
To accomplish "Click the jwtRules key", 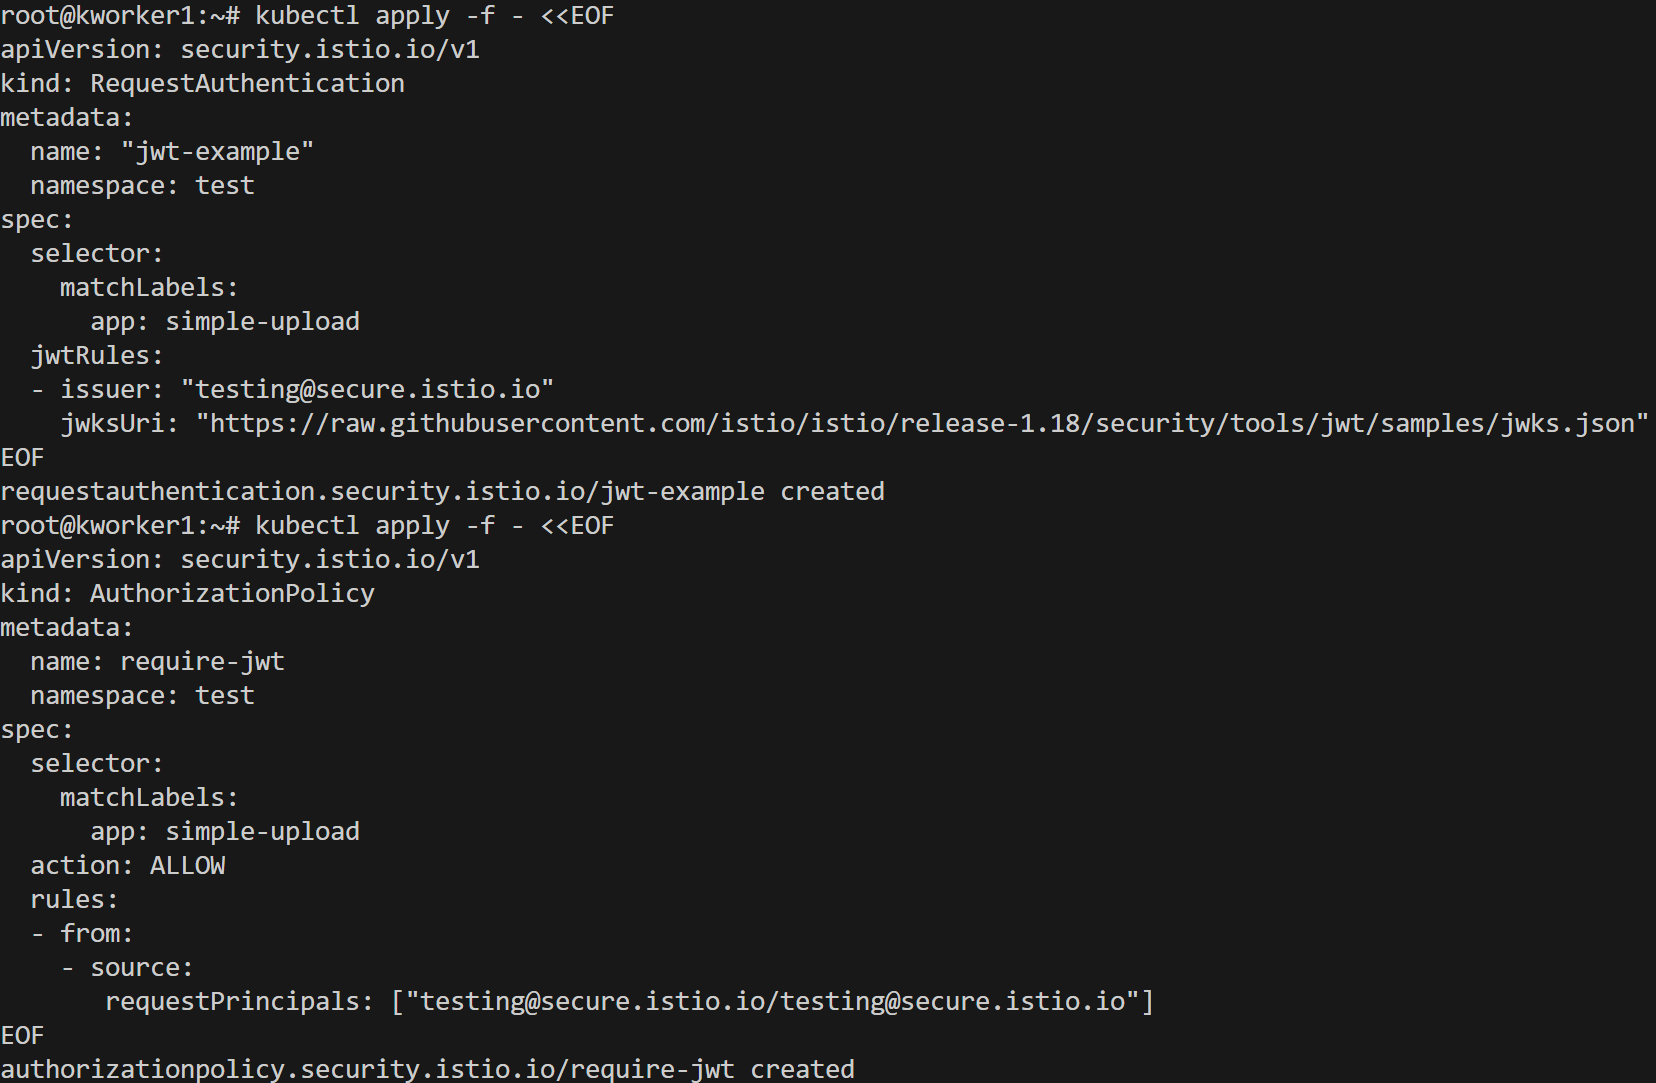I will pyautogui.click(x=96, y=356).
